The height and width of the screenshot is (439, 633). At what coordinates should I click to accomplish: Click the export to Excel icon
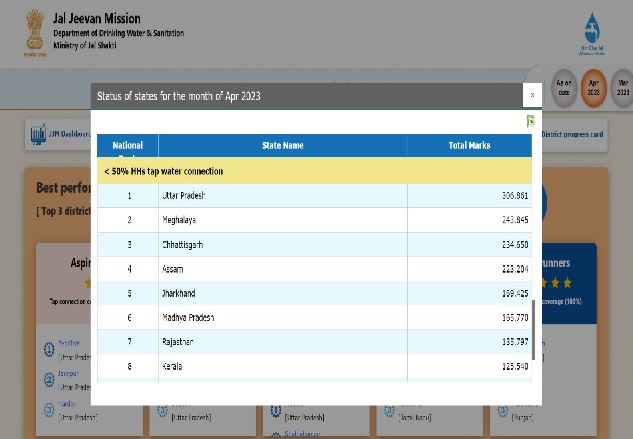(x=530, y=121)
